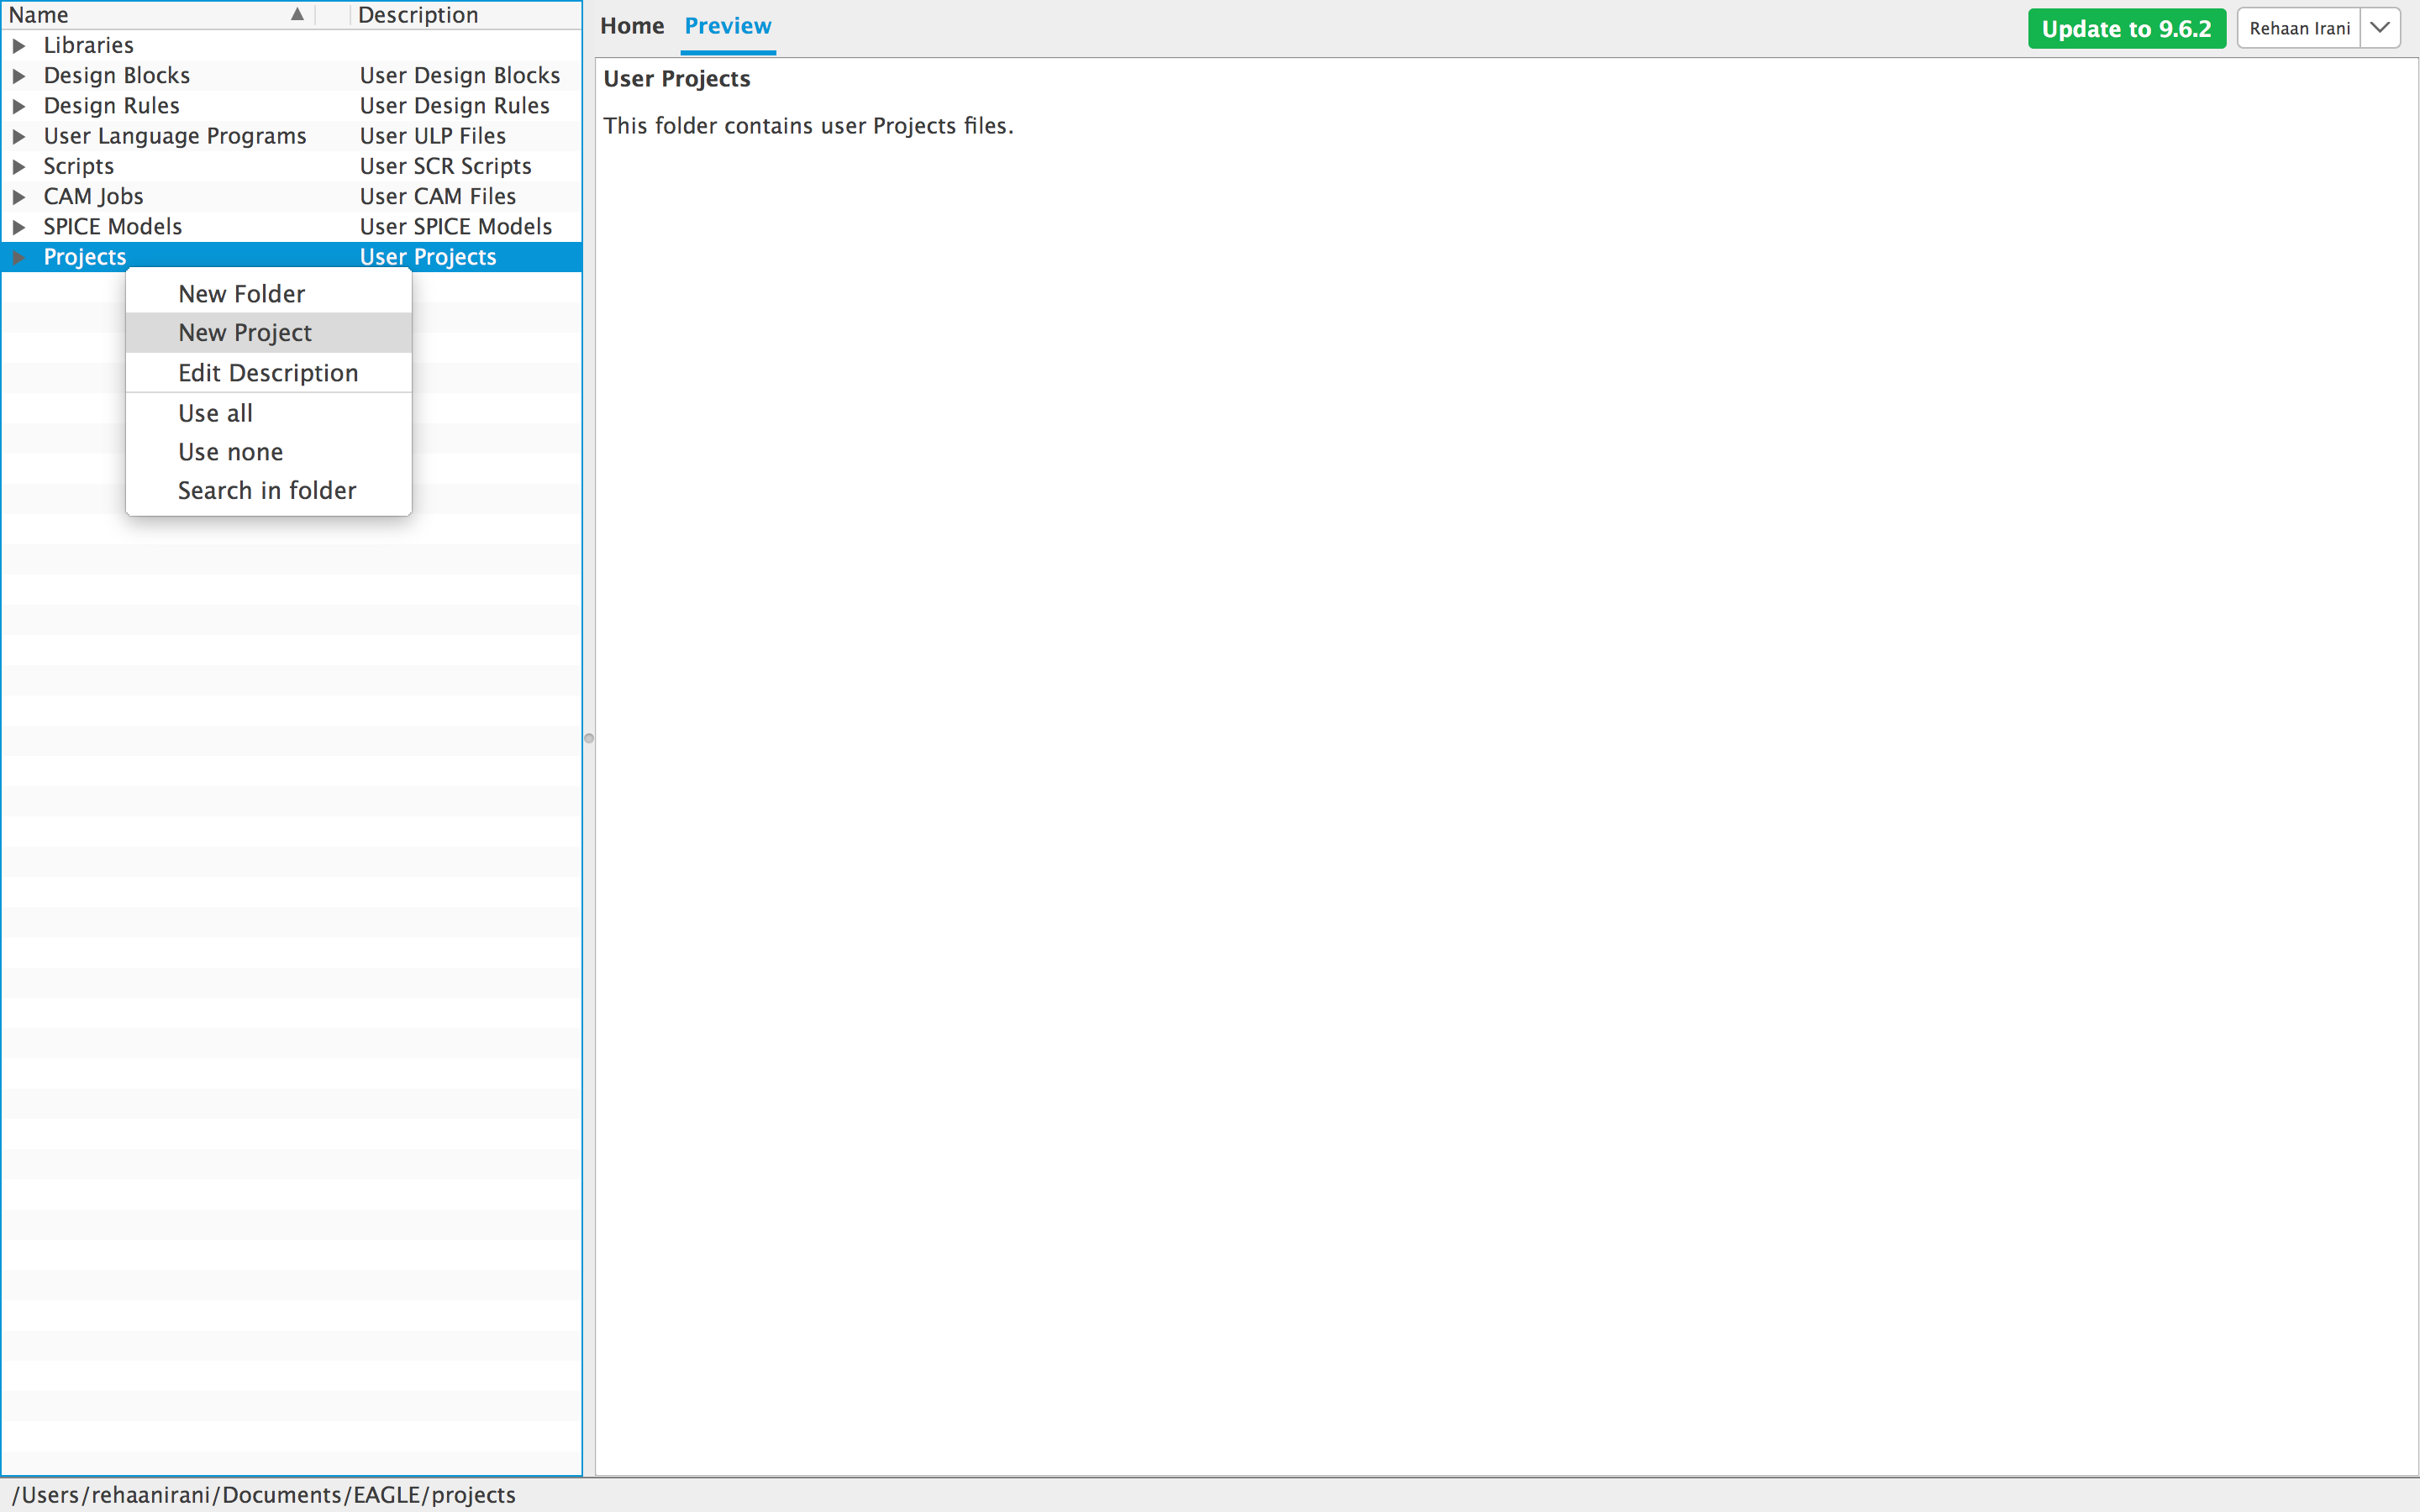Select Edit Description option

tap(267, 372)
